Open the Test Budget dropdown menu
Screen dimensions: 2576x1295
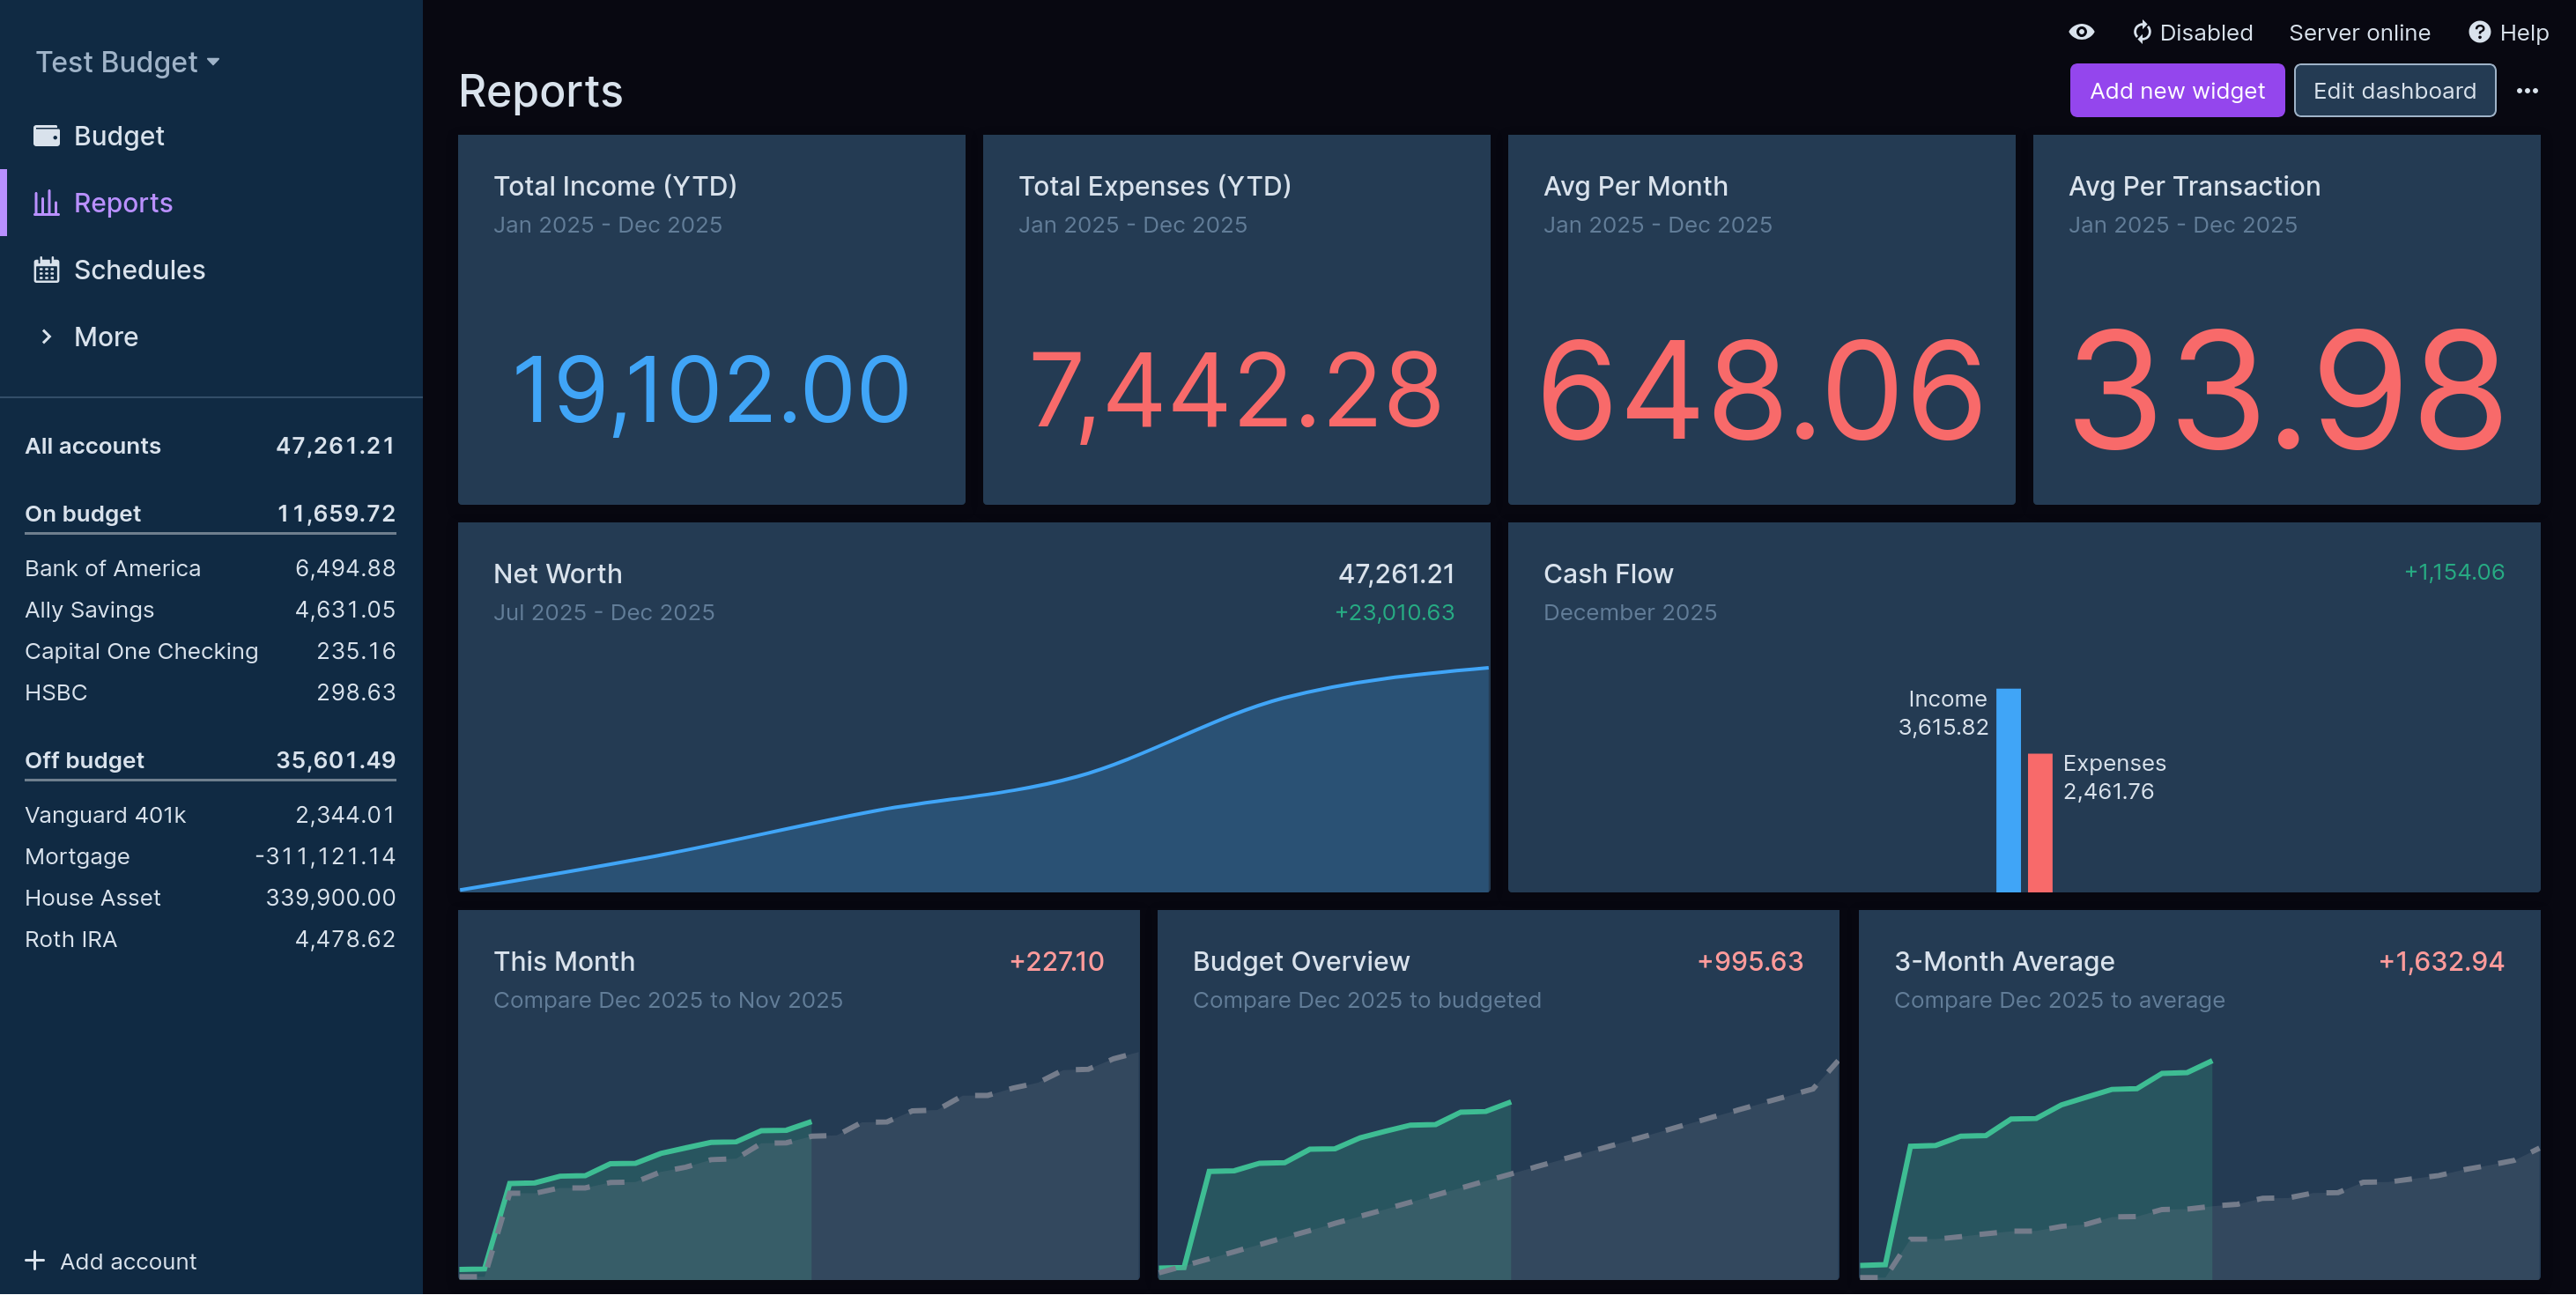click(x=127, y=62)
